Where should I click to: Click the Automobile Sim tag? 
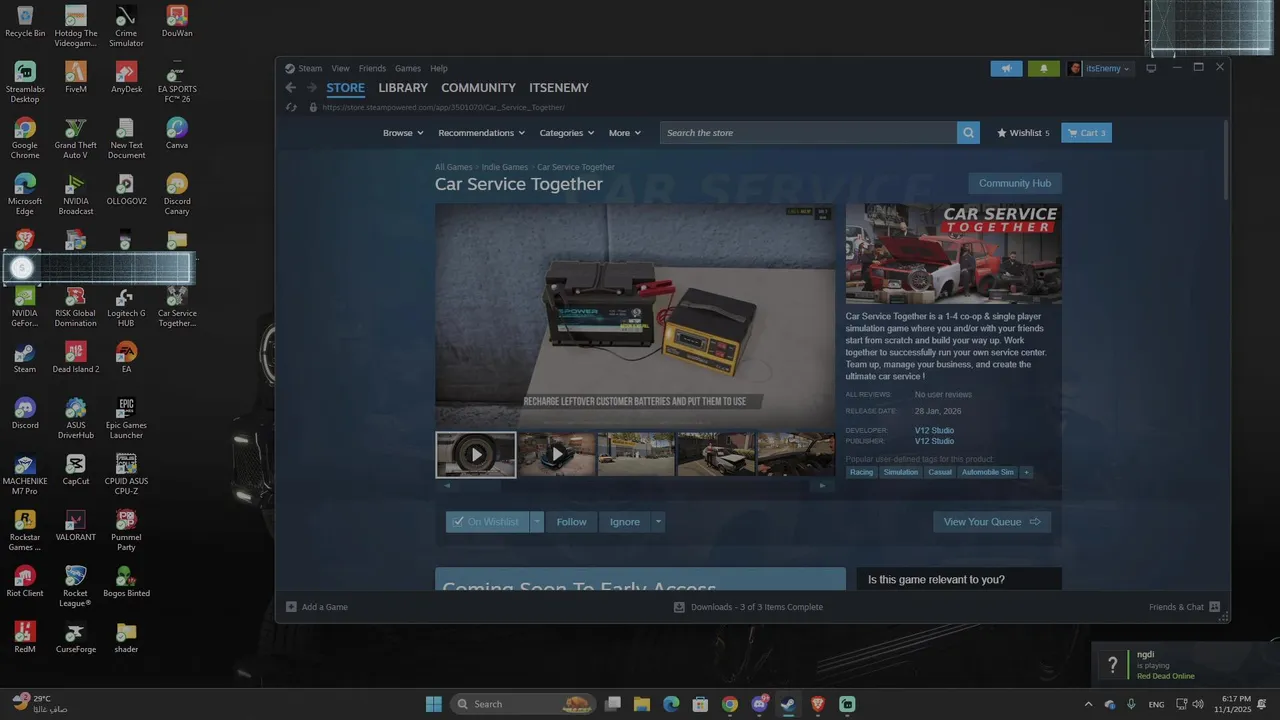(988, 472)
